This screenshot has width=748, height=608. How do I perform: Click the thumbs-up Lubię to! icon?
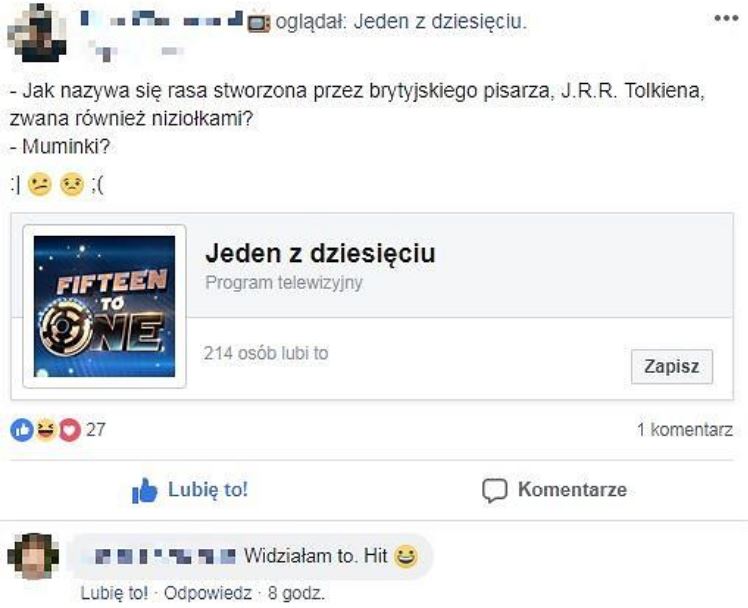(144, 490)
